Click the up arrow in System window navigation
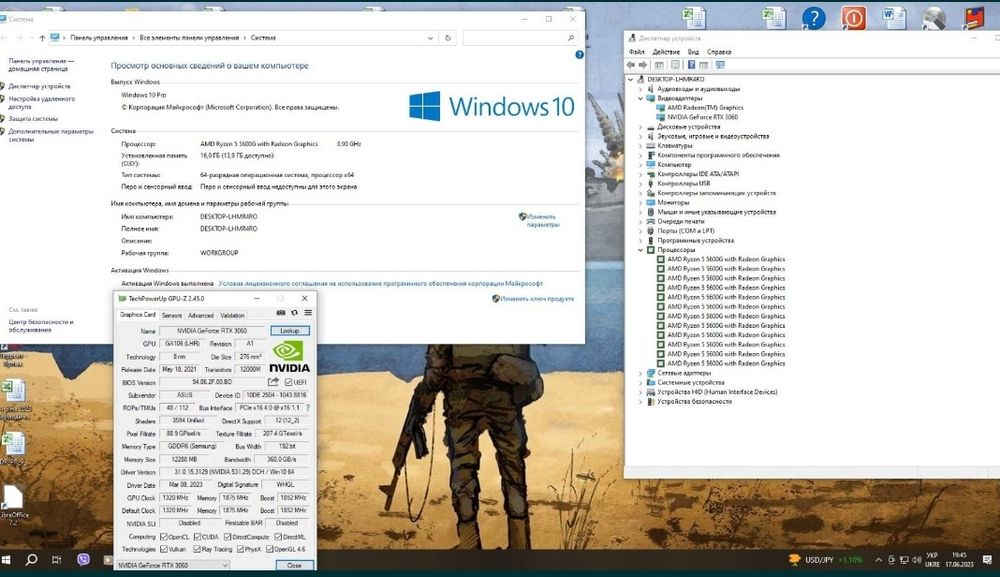1000x577 pixels. pos(42,38)
